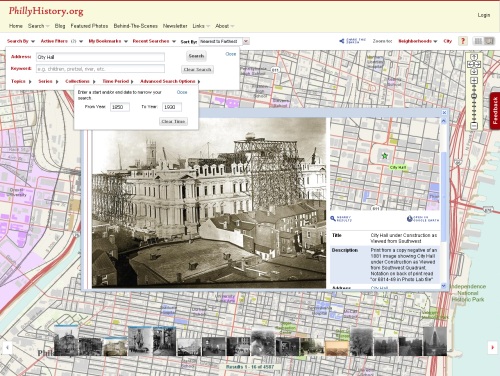500x376 pixels.
Task: Click the zoom out minus button
Action: 474,126
